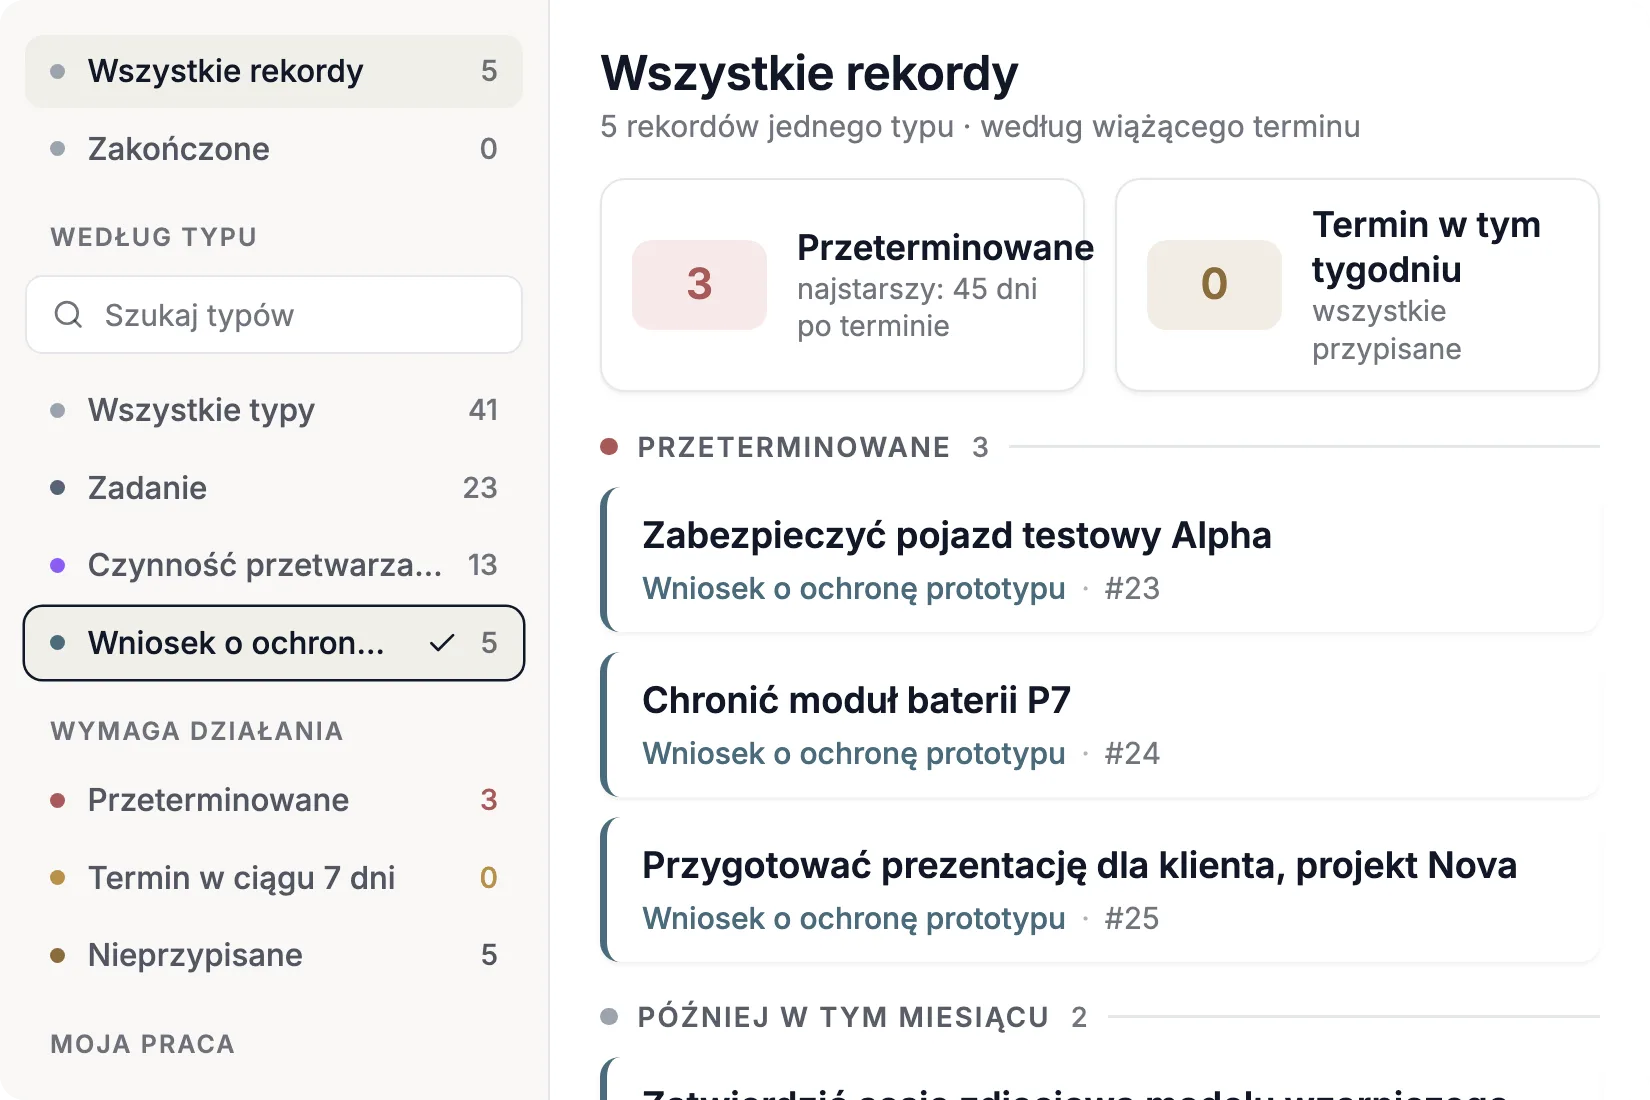This screenshot has height=1100, width=1650.
Task: Open the Termin w tym tygodniu card
Action: pyautogui.click(x=1357, y=285)
